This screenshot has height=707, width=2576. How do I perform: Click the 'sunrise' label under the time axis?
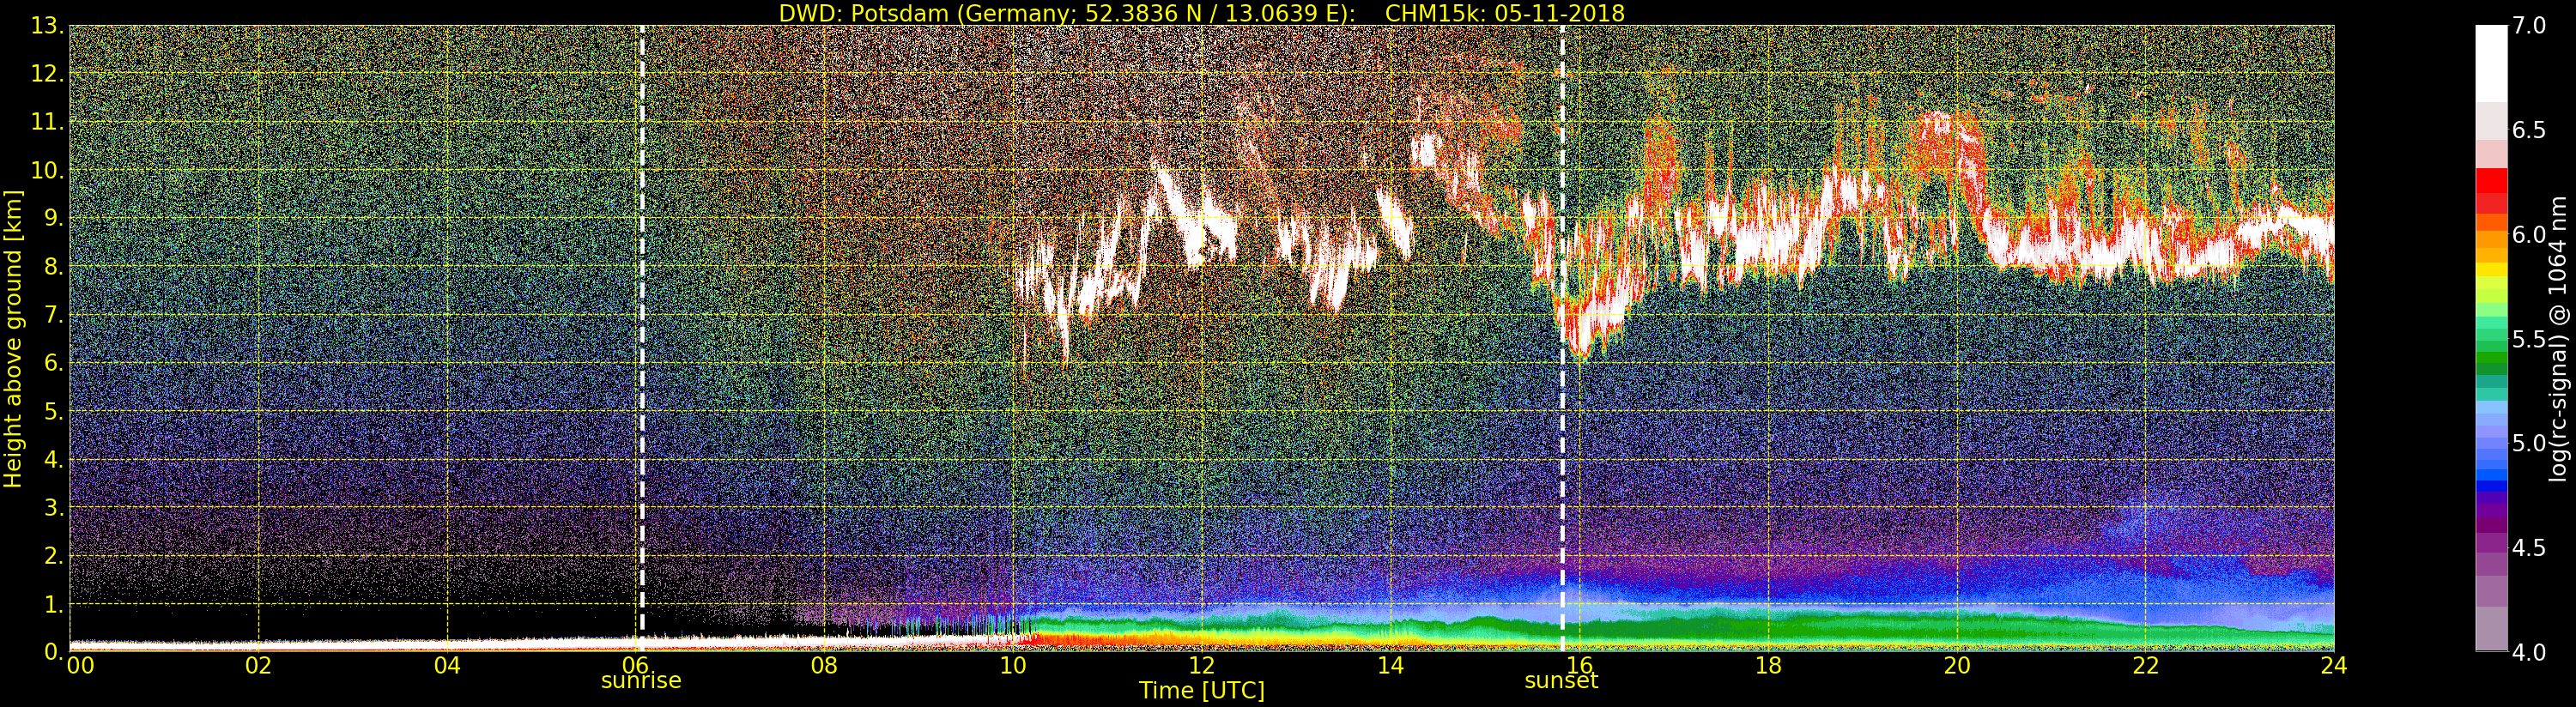coord(641,681)
